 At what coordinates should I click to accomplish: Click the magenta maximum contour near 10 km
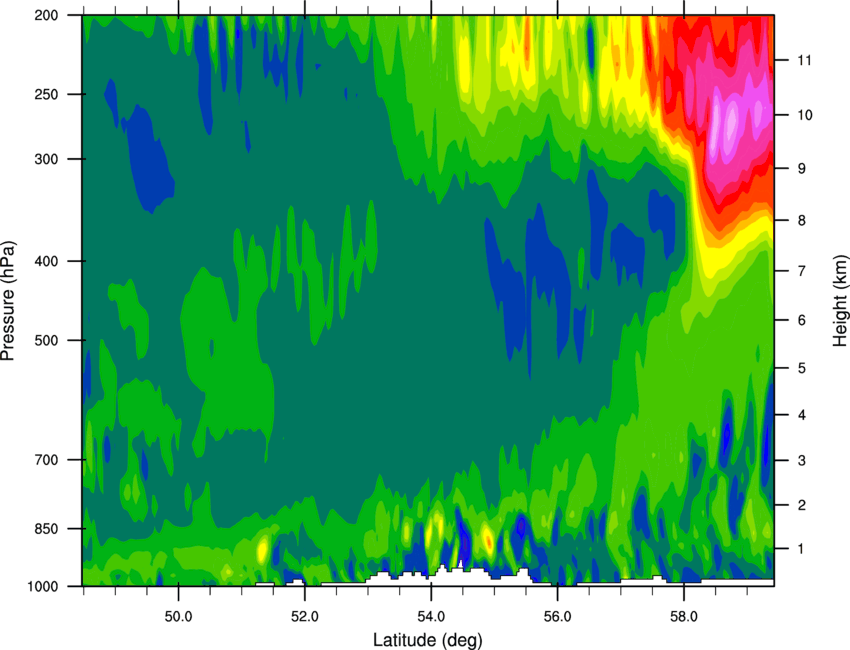(732, 120)
